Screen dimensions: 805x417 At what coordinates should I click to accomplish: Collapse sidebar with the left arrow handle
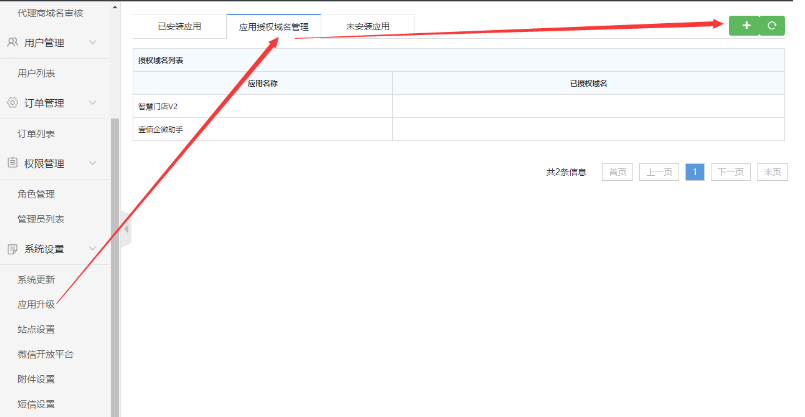point(126,229)
